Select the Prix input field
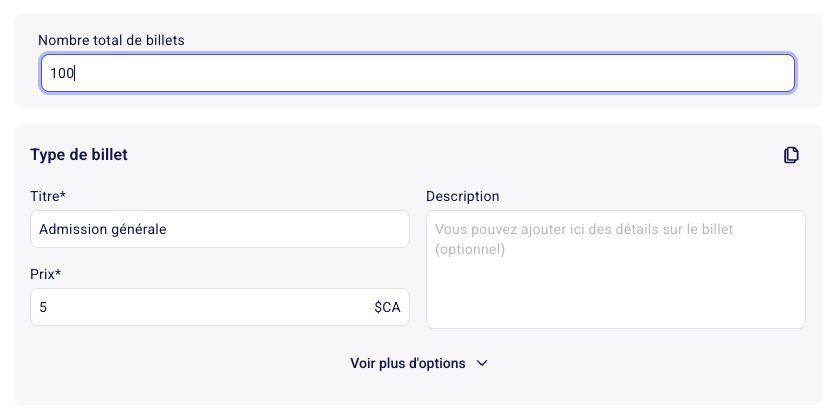Viewport: 835px width, 414px height. (220, 307)
